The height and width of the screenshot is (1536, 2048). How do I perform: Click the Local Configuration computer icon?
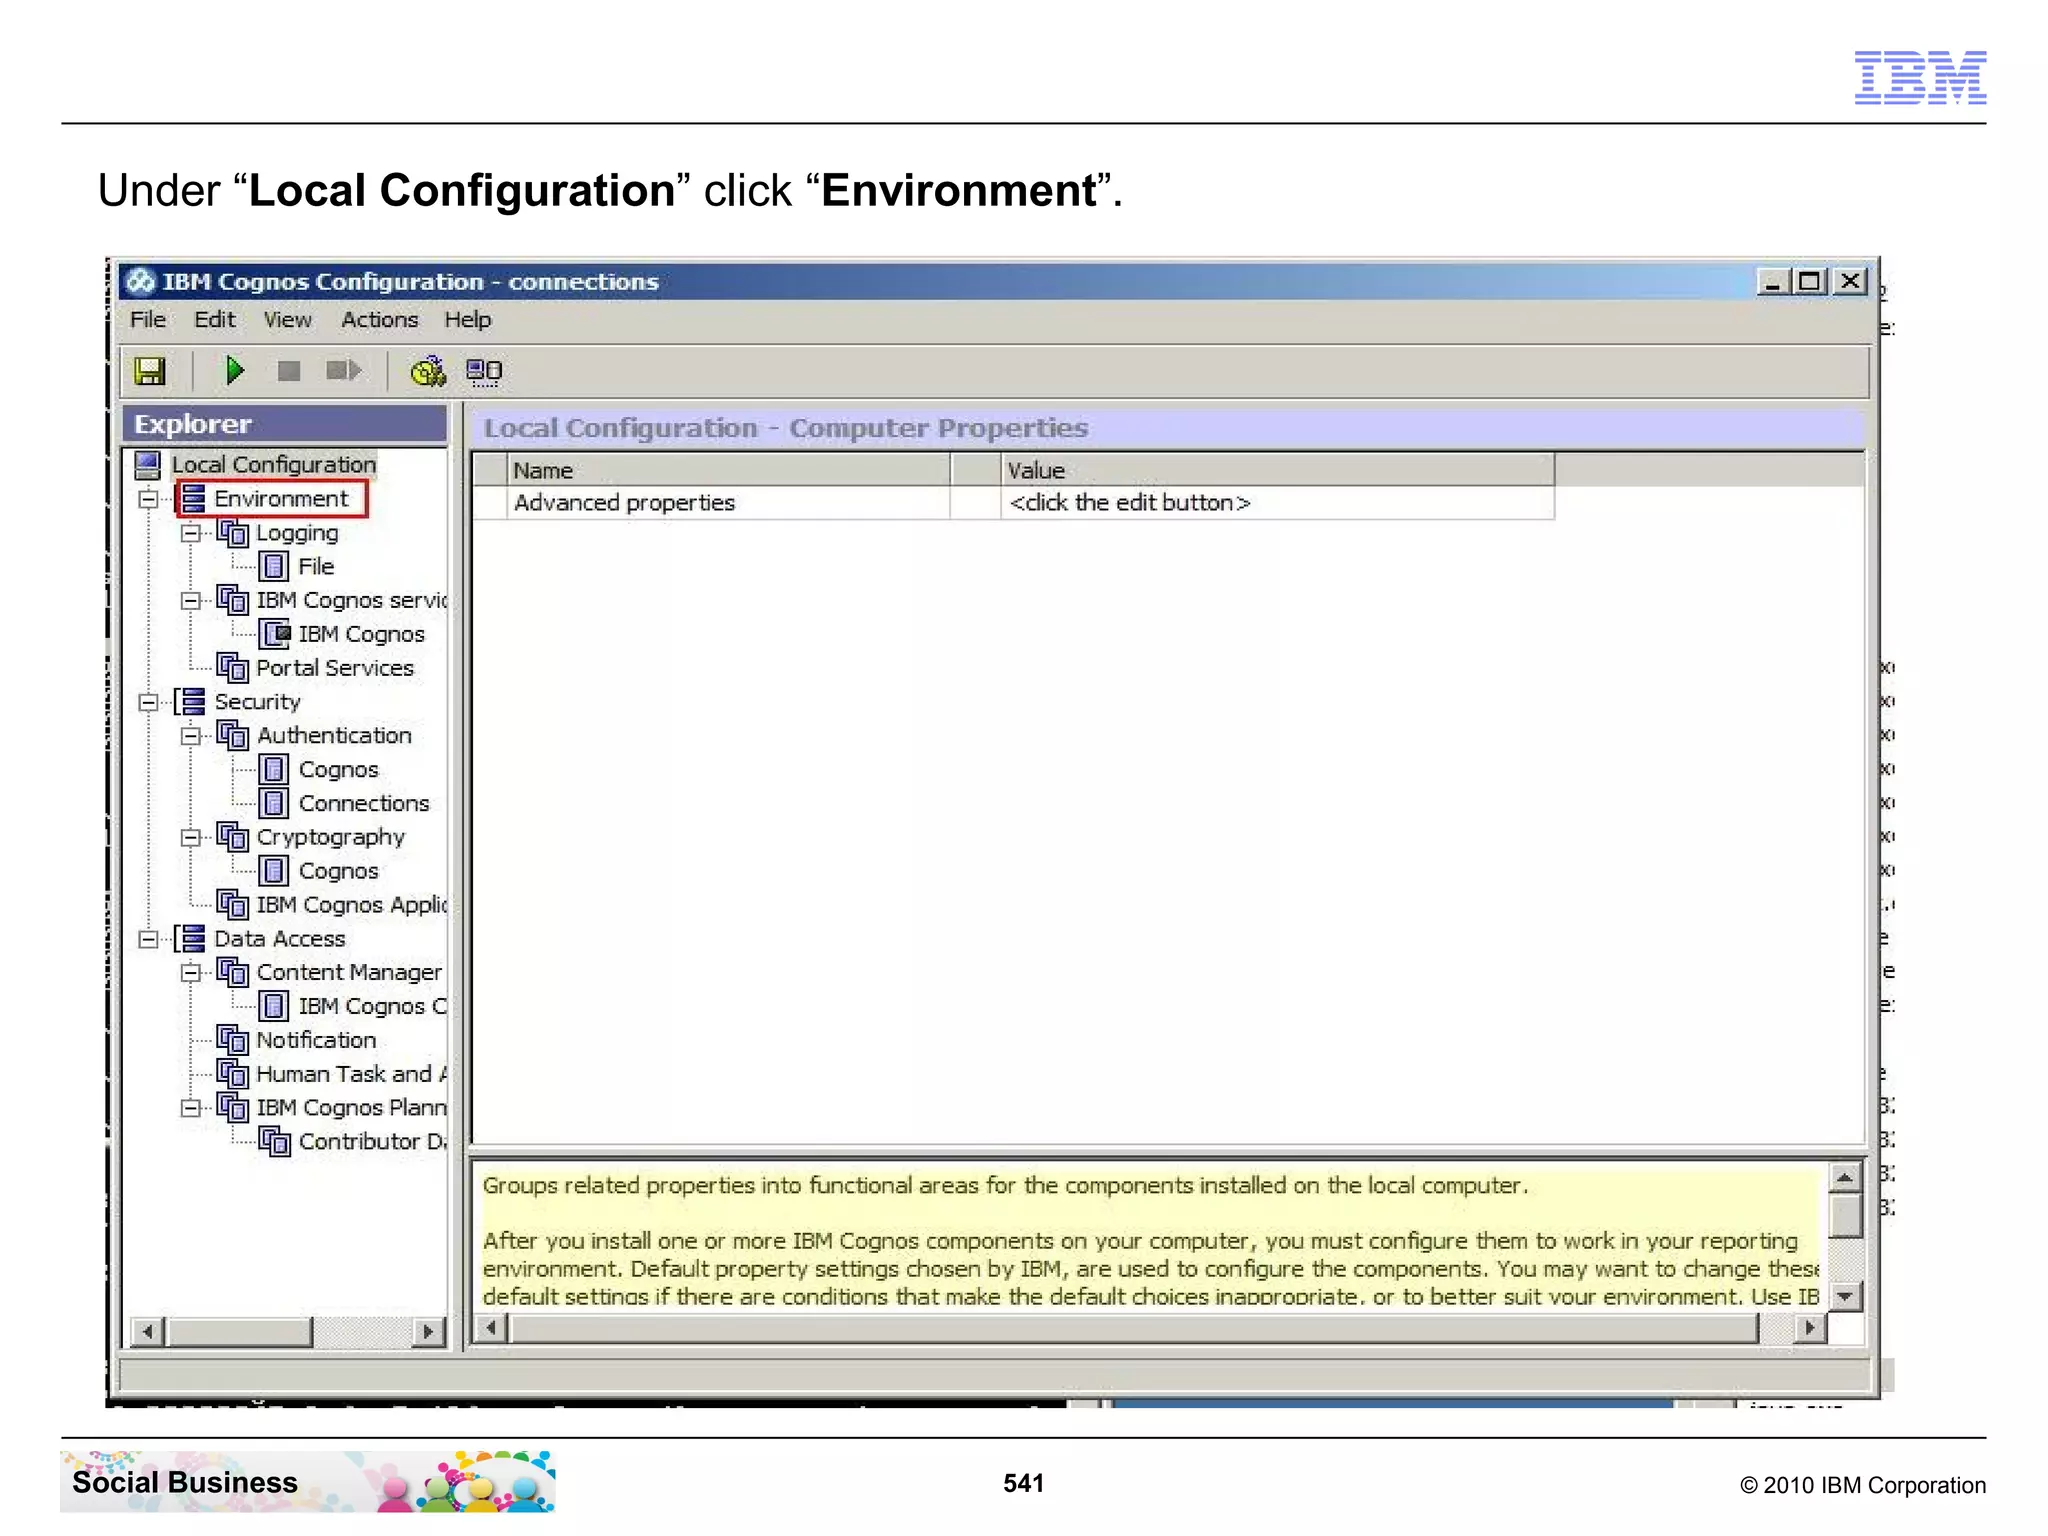coord(148,465)
